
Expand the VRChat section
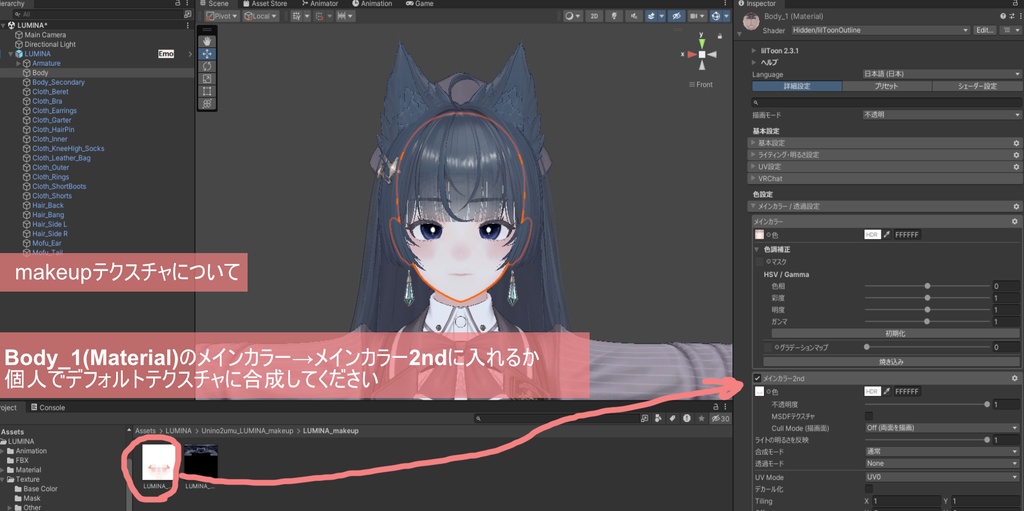[885, 178]
